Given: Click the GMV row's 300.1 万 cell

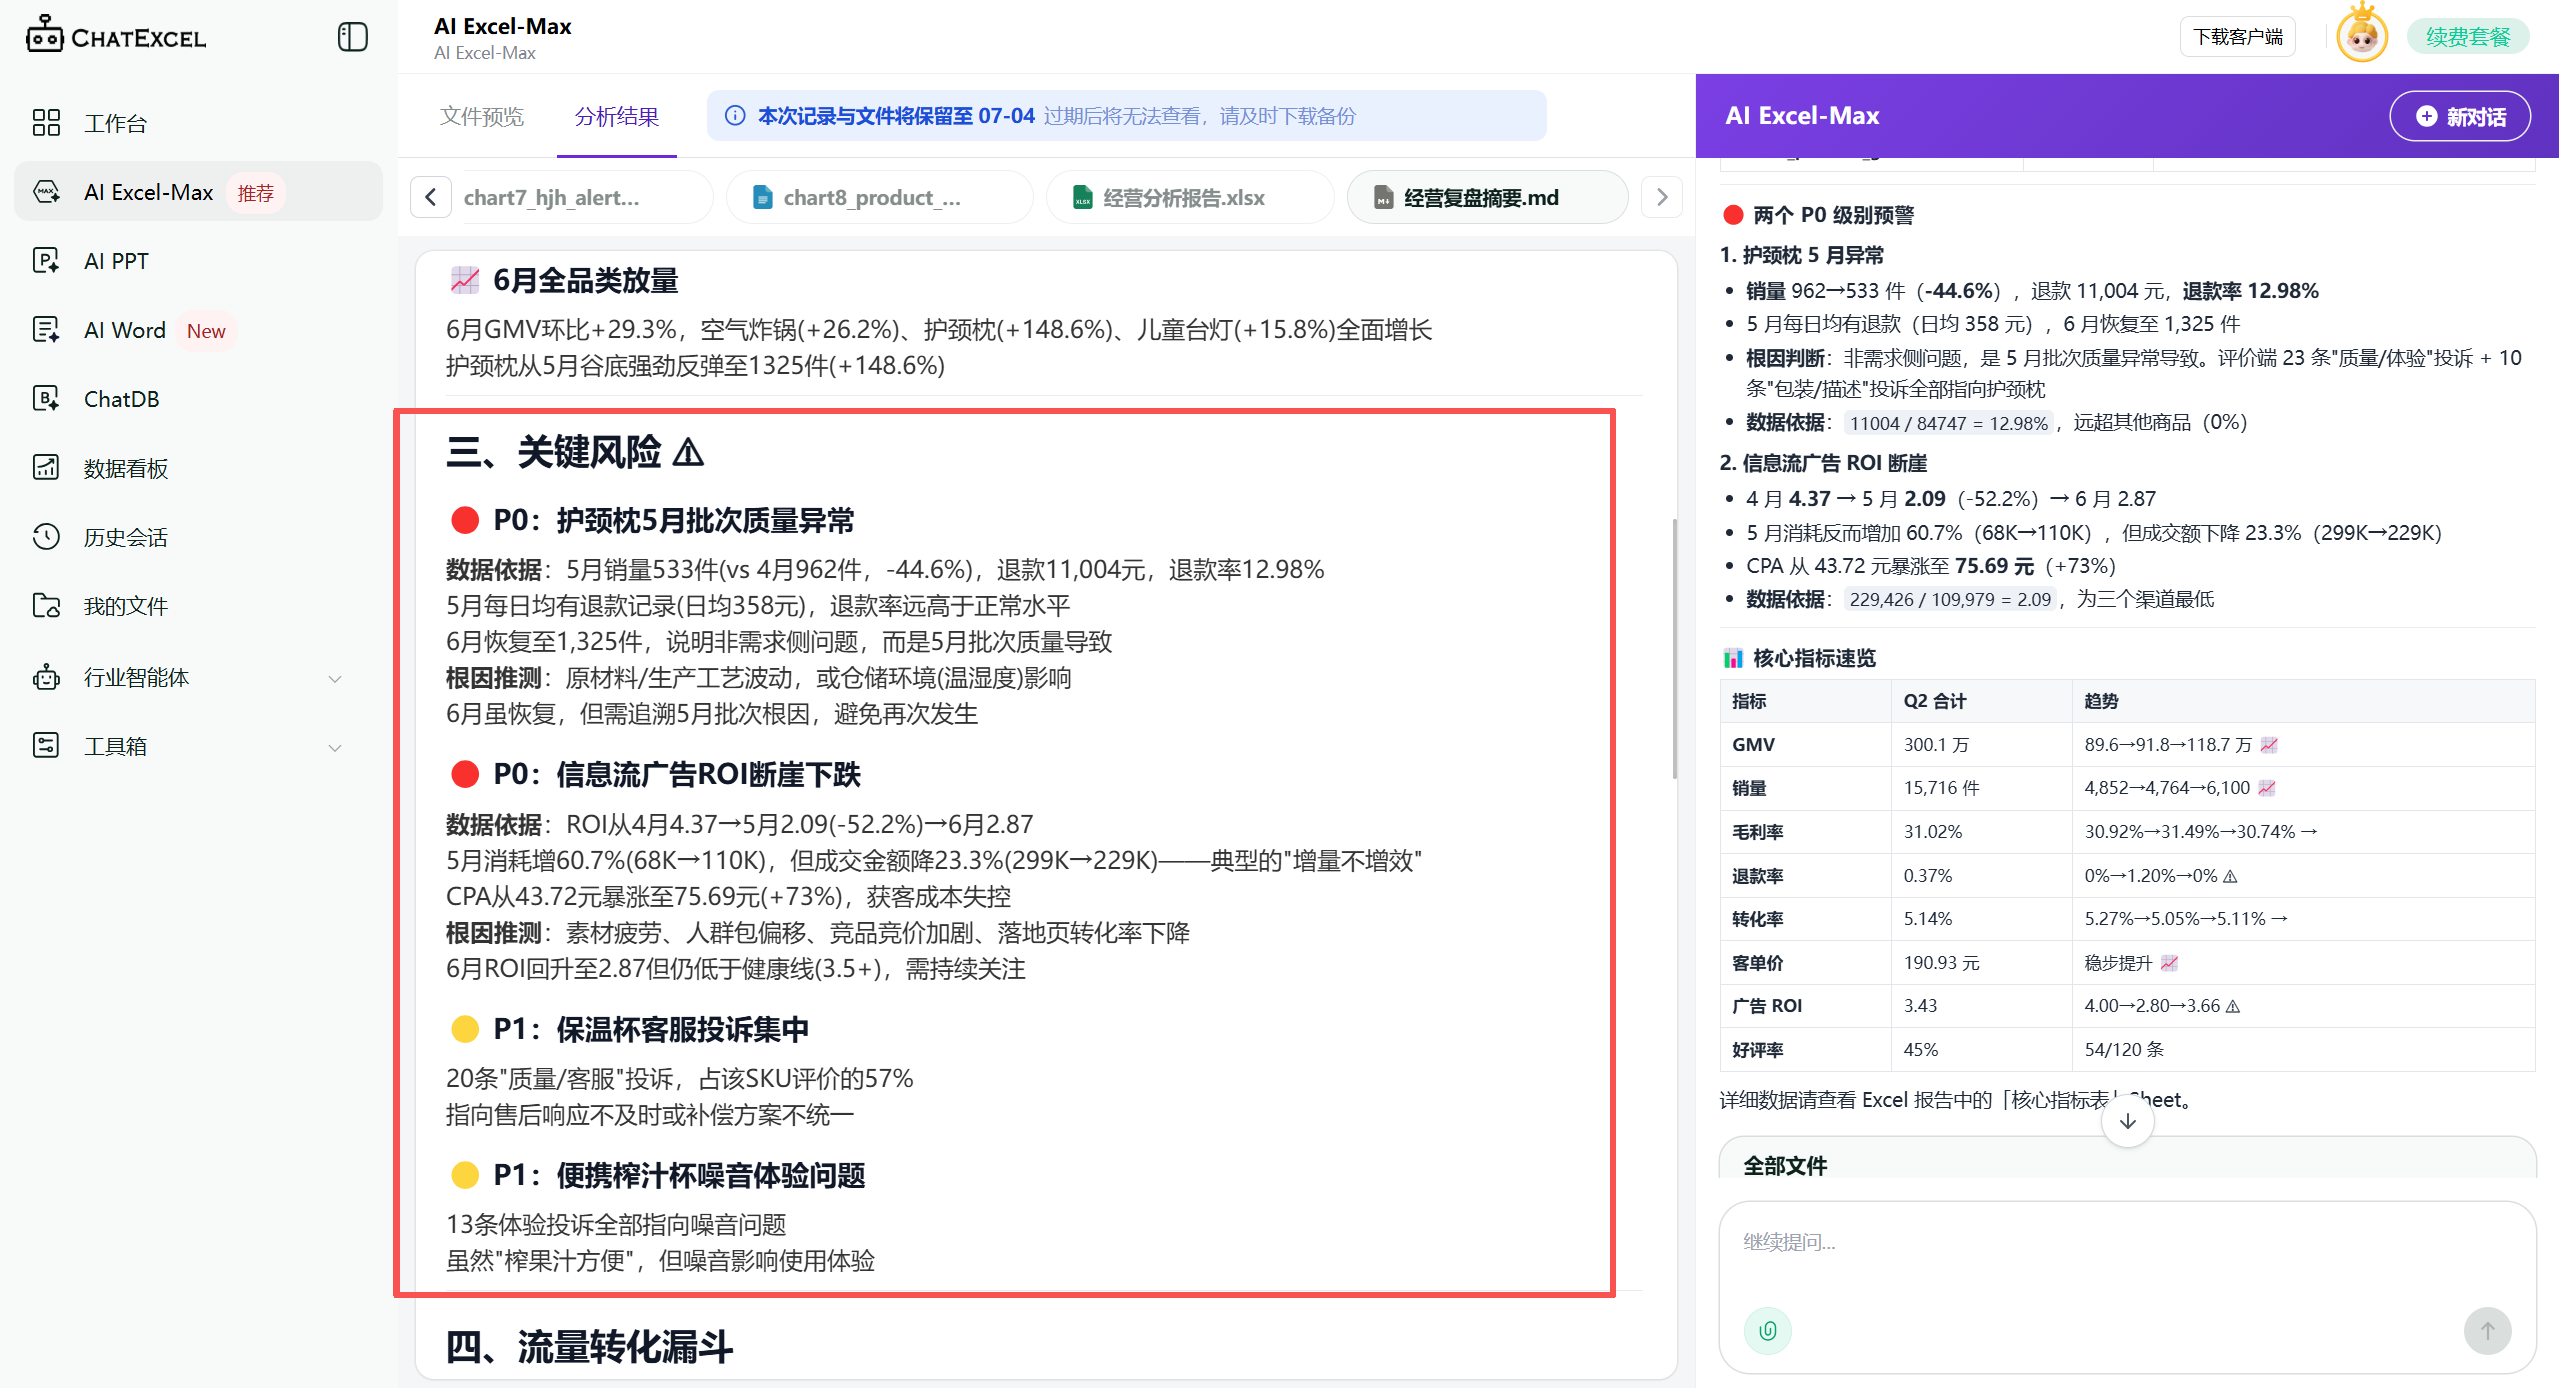Looking at the screenshot, I should click(x=1981, y=744).
